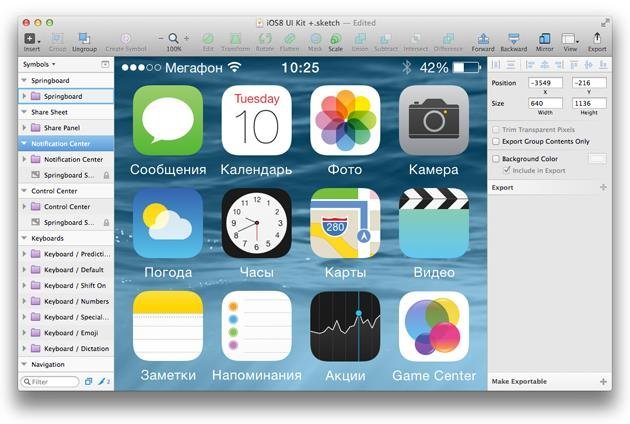Collapse the selected Notification Center artboard
The width and height of the screenshot is (630, 424).
point(24,143)
